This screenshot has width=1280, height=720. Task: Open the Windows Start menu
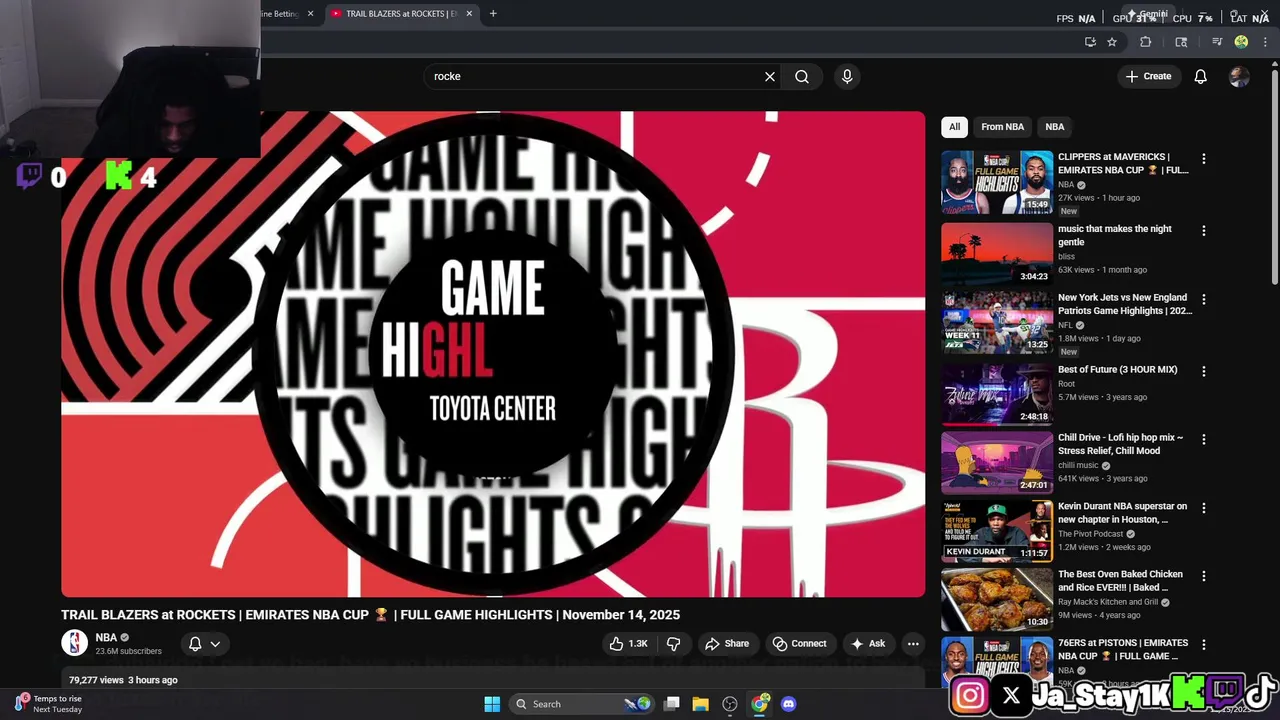(492, 704)
